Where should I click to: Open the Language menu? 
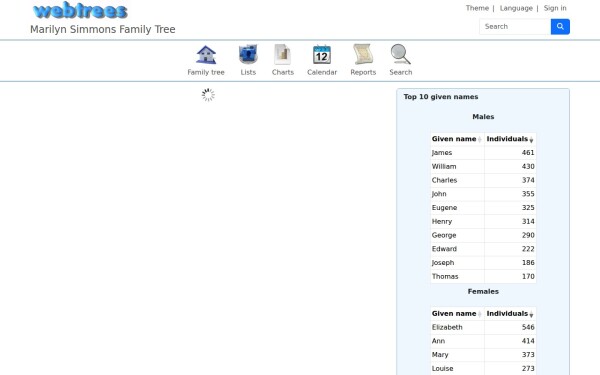point(516,8)
